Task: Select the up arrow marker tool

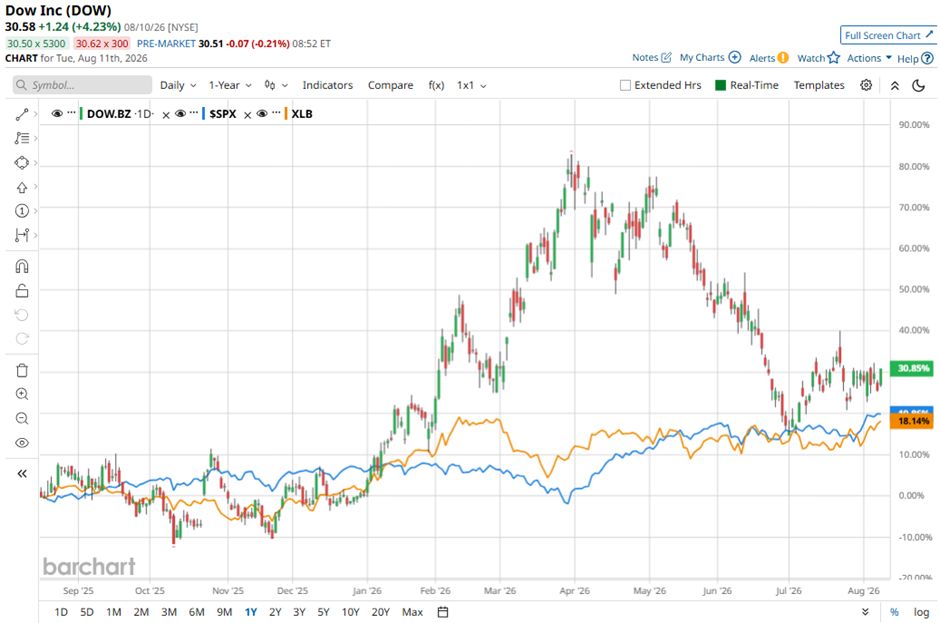Action: click(x=22, y=187)
